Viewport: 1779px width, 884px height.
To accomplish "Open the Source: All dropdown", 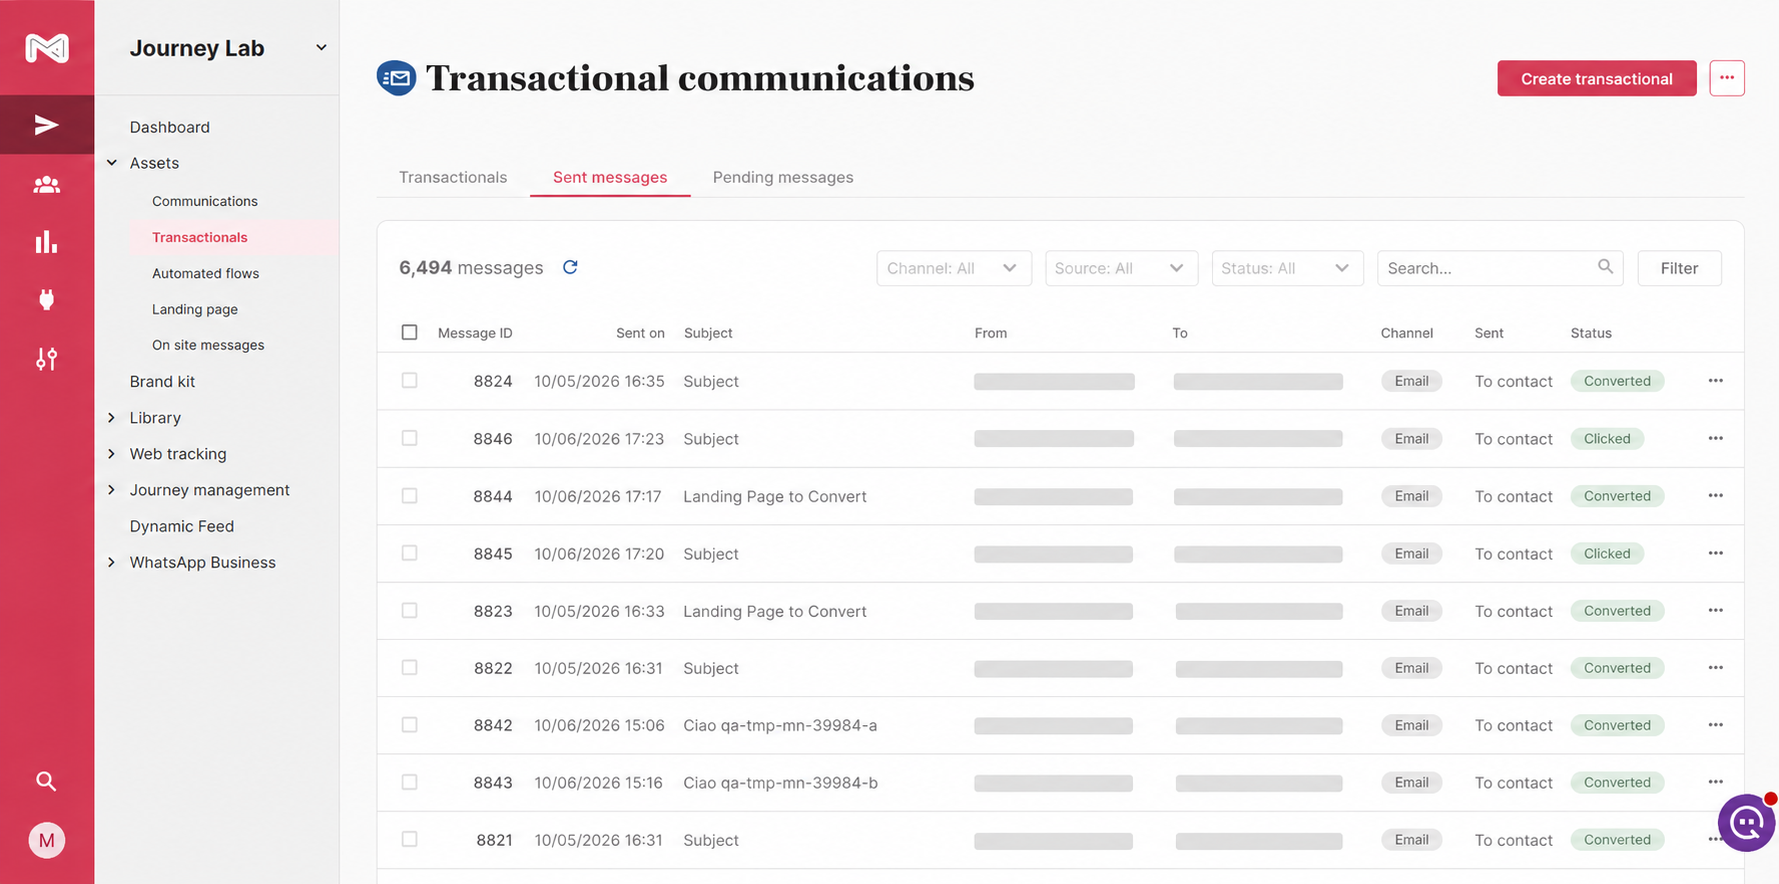I will pos(1121,268).
